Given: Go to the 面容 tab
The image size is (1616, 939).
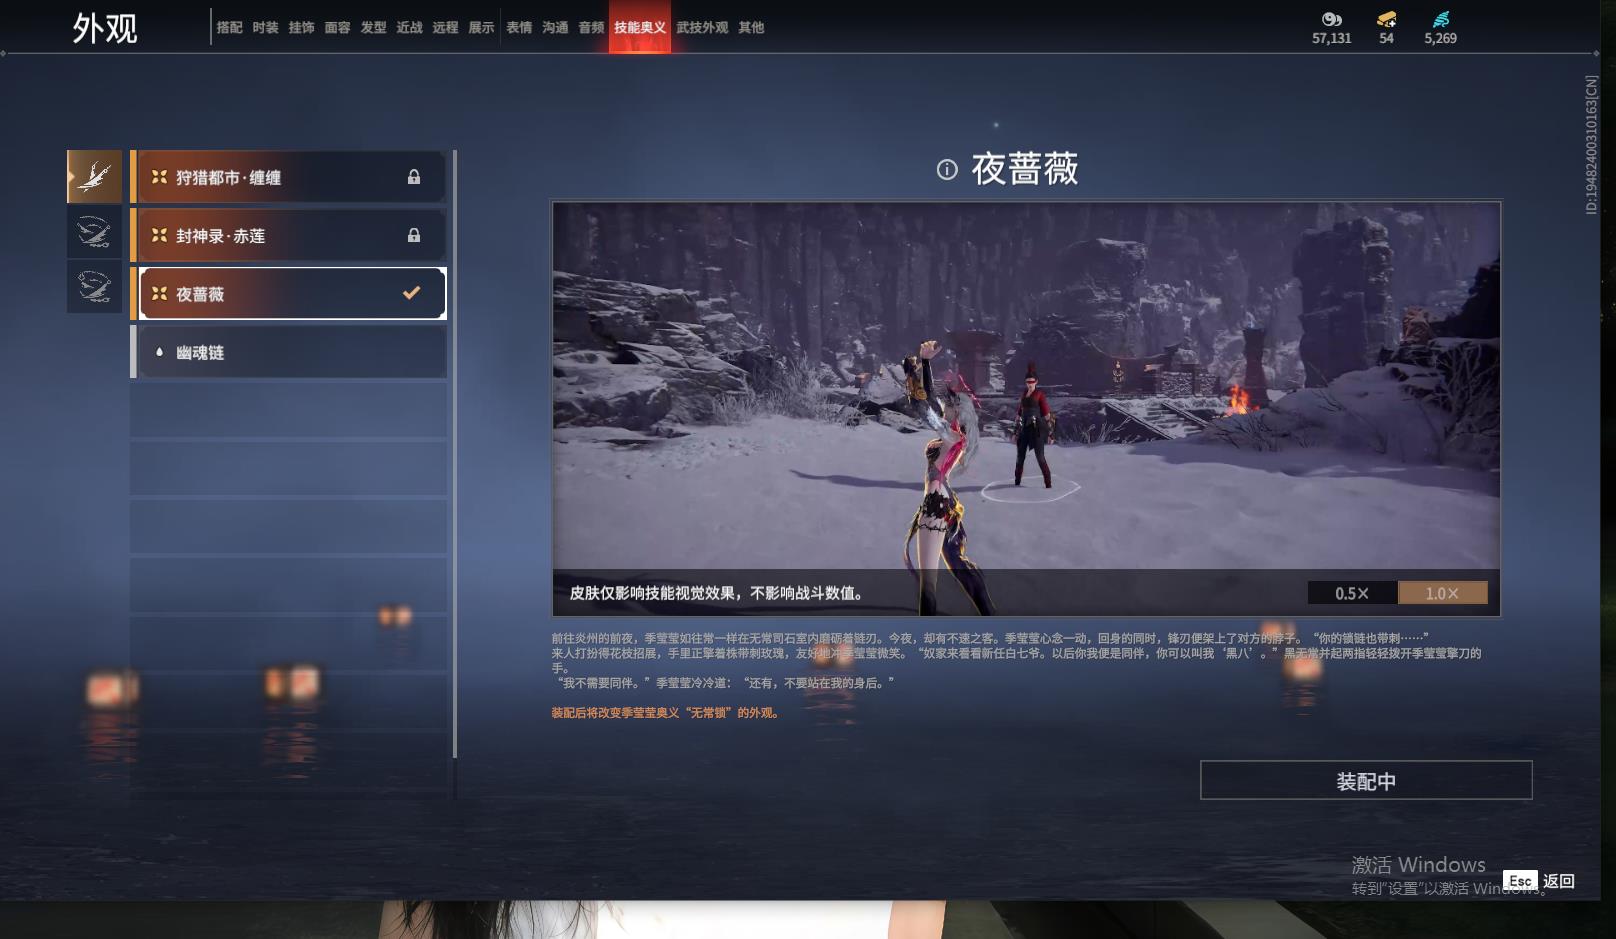Looking at the screenshot, I should [337, 27].
